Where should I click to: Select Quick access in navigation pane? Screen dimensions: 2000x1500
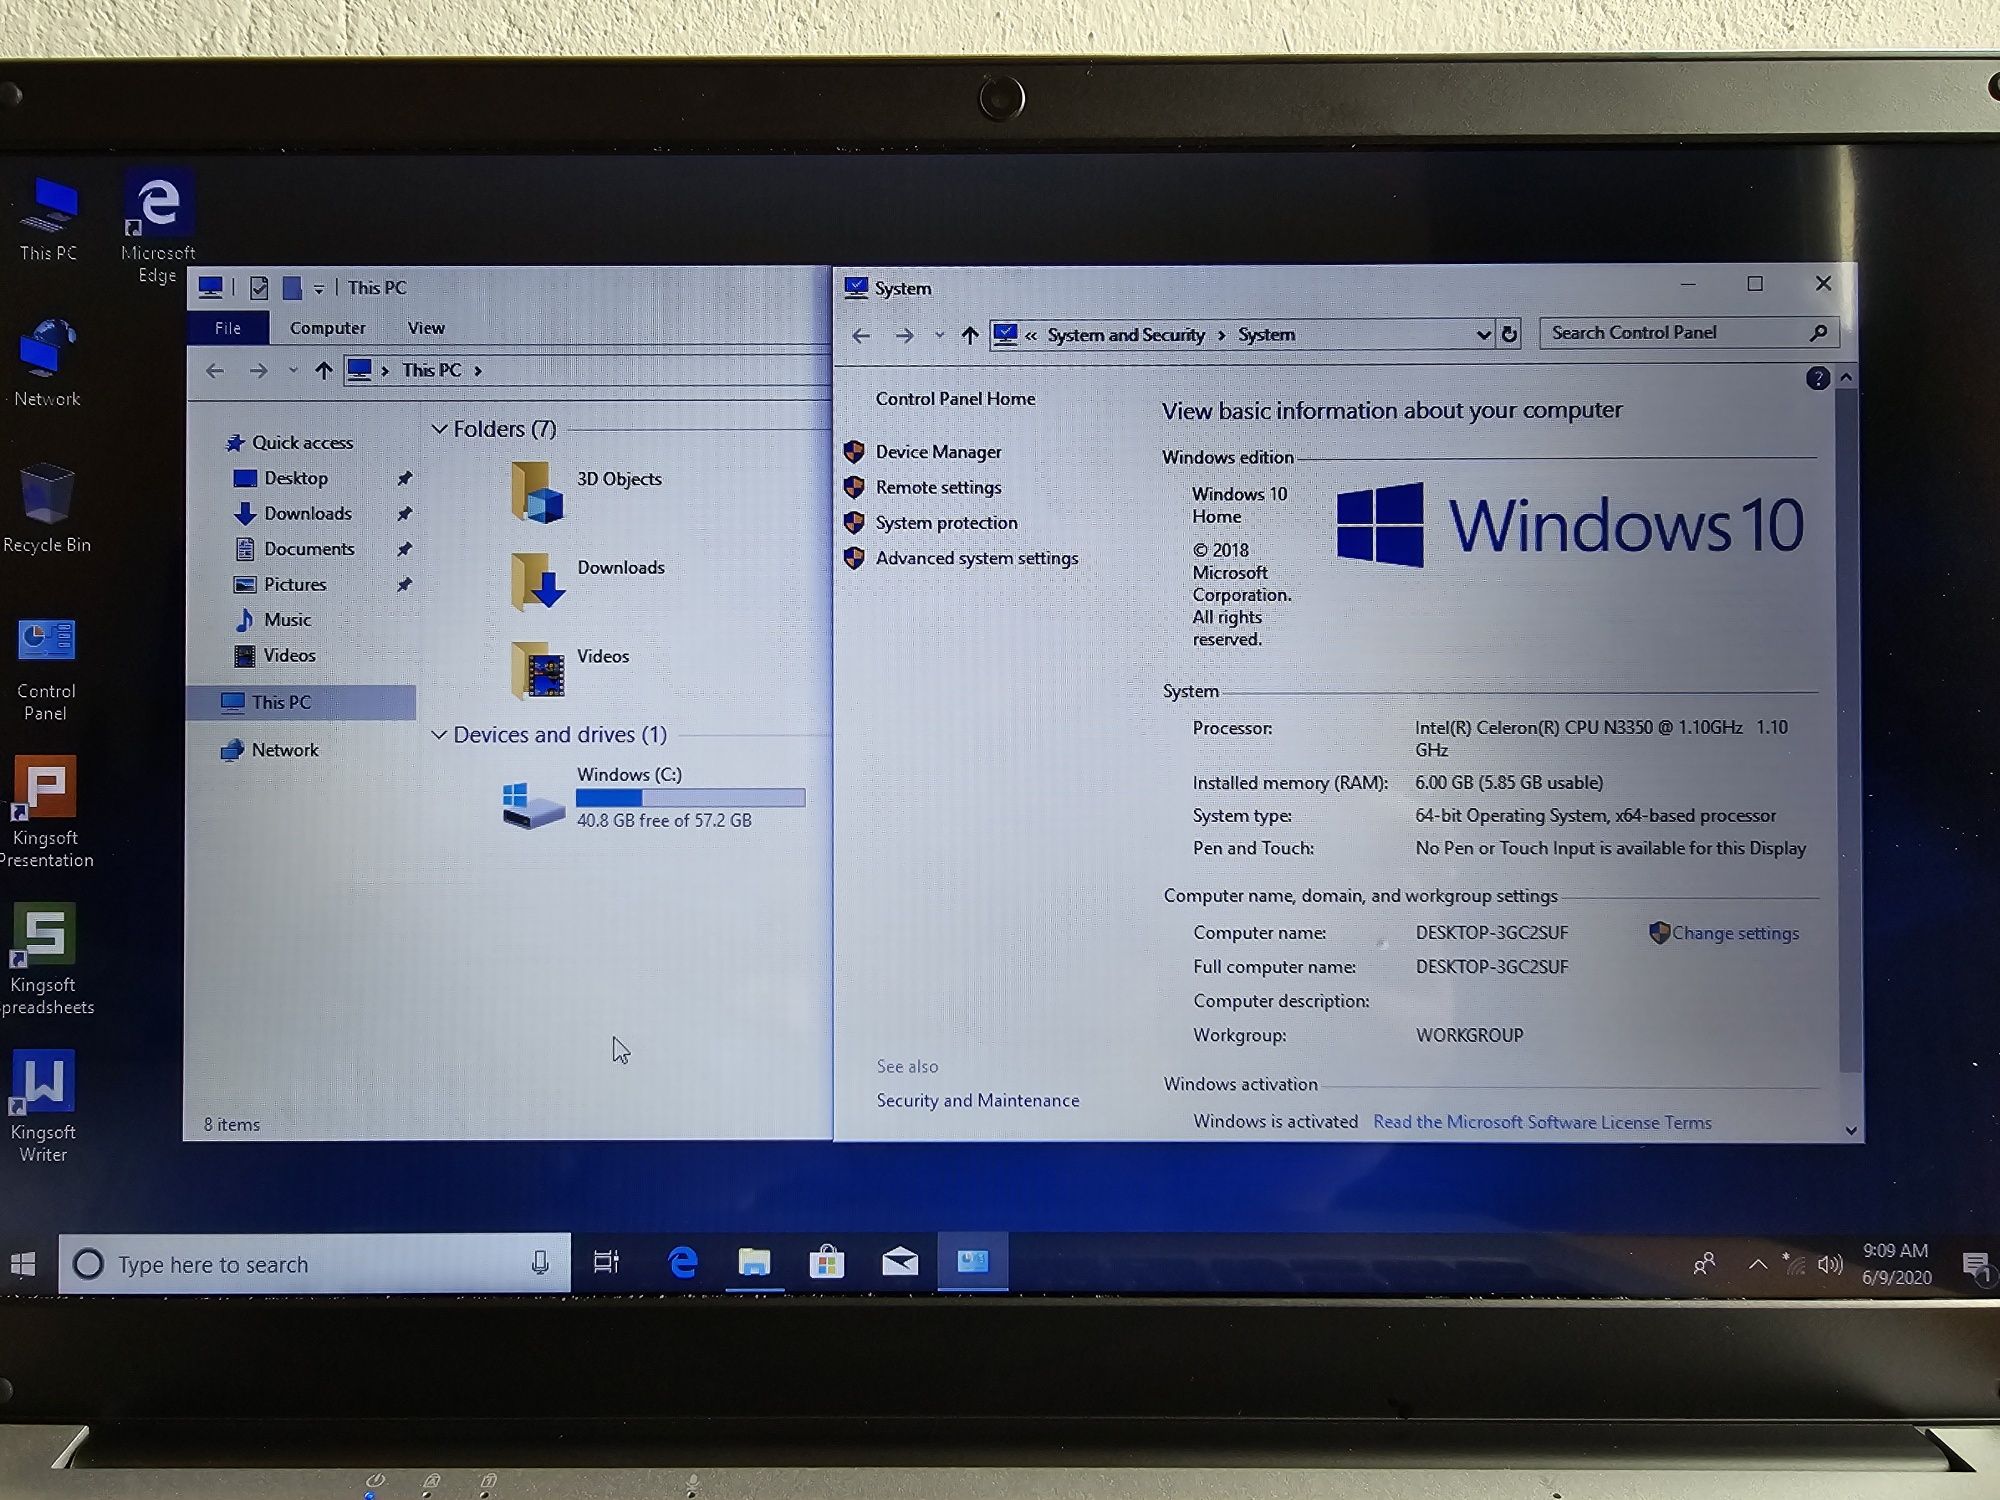click(290, 442)
